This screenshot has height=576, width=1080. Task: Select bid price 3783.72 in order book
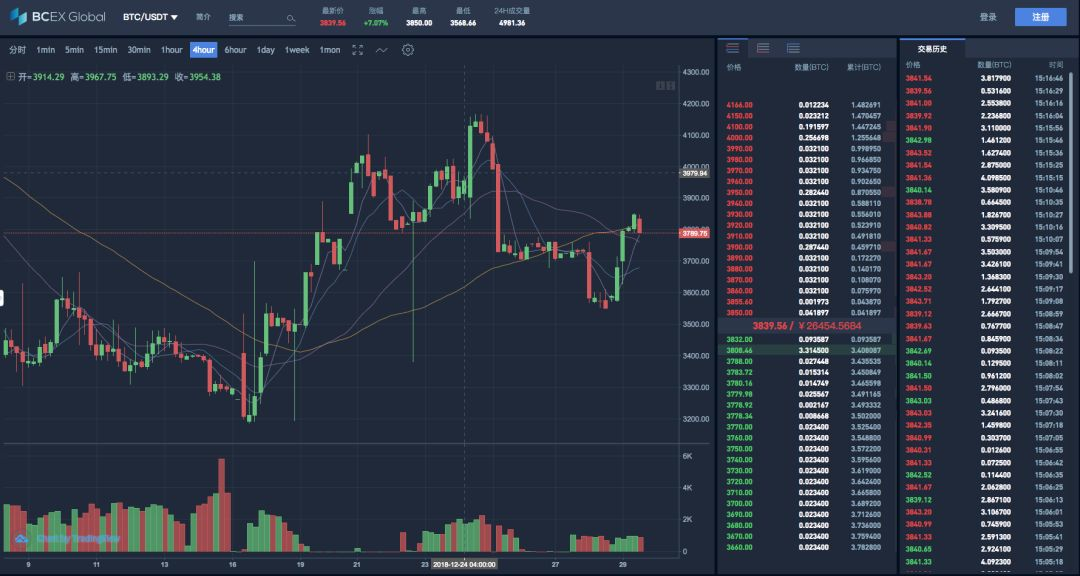point(739,372)
